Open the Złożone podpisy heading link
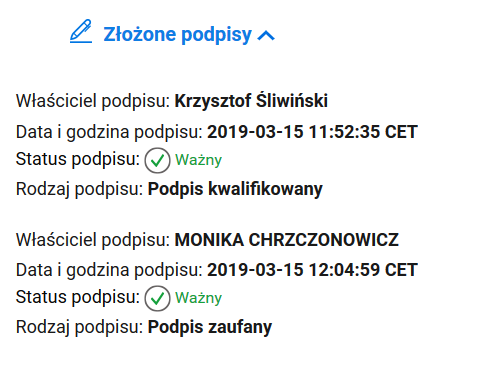 [177, 35]
